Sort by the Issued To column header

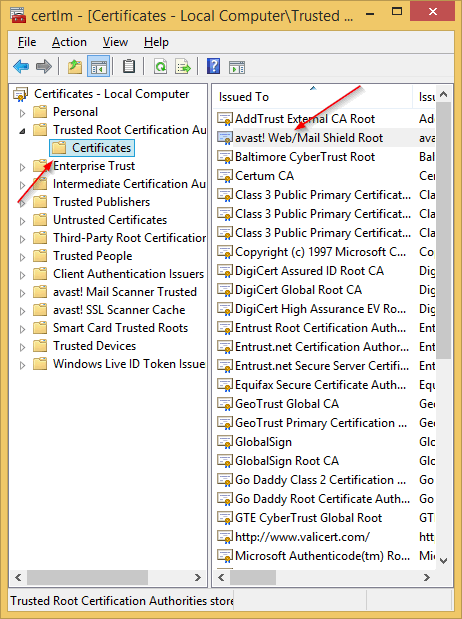314,97
